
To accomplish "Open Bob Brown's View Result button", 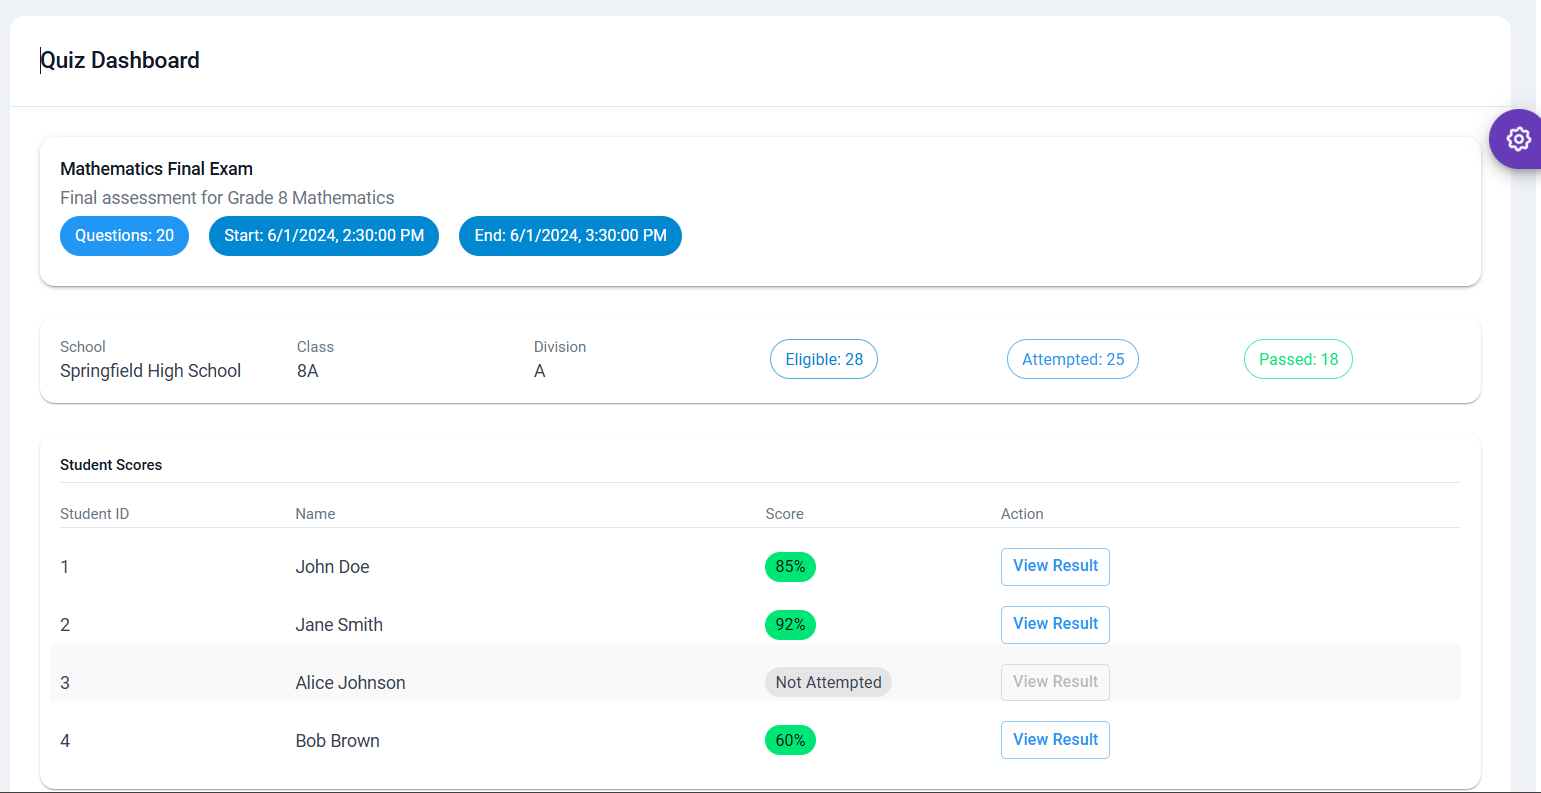I will pos(1055,740).
